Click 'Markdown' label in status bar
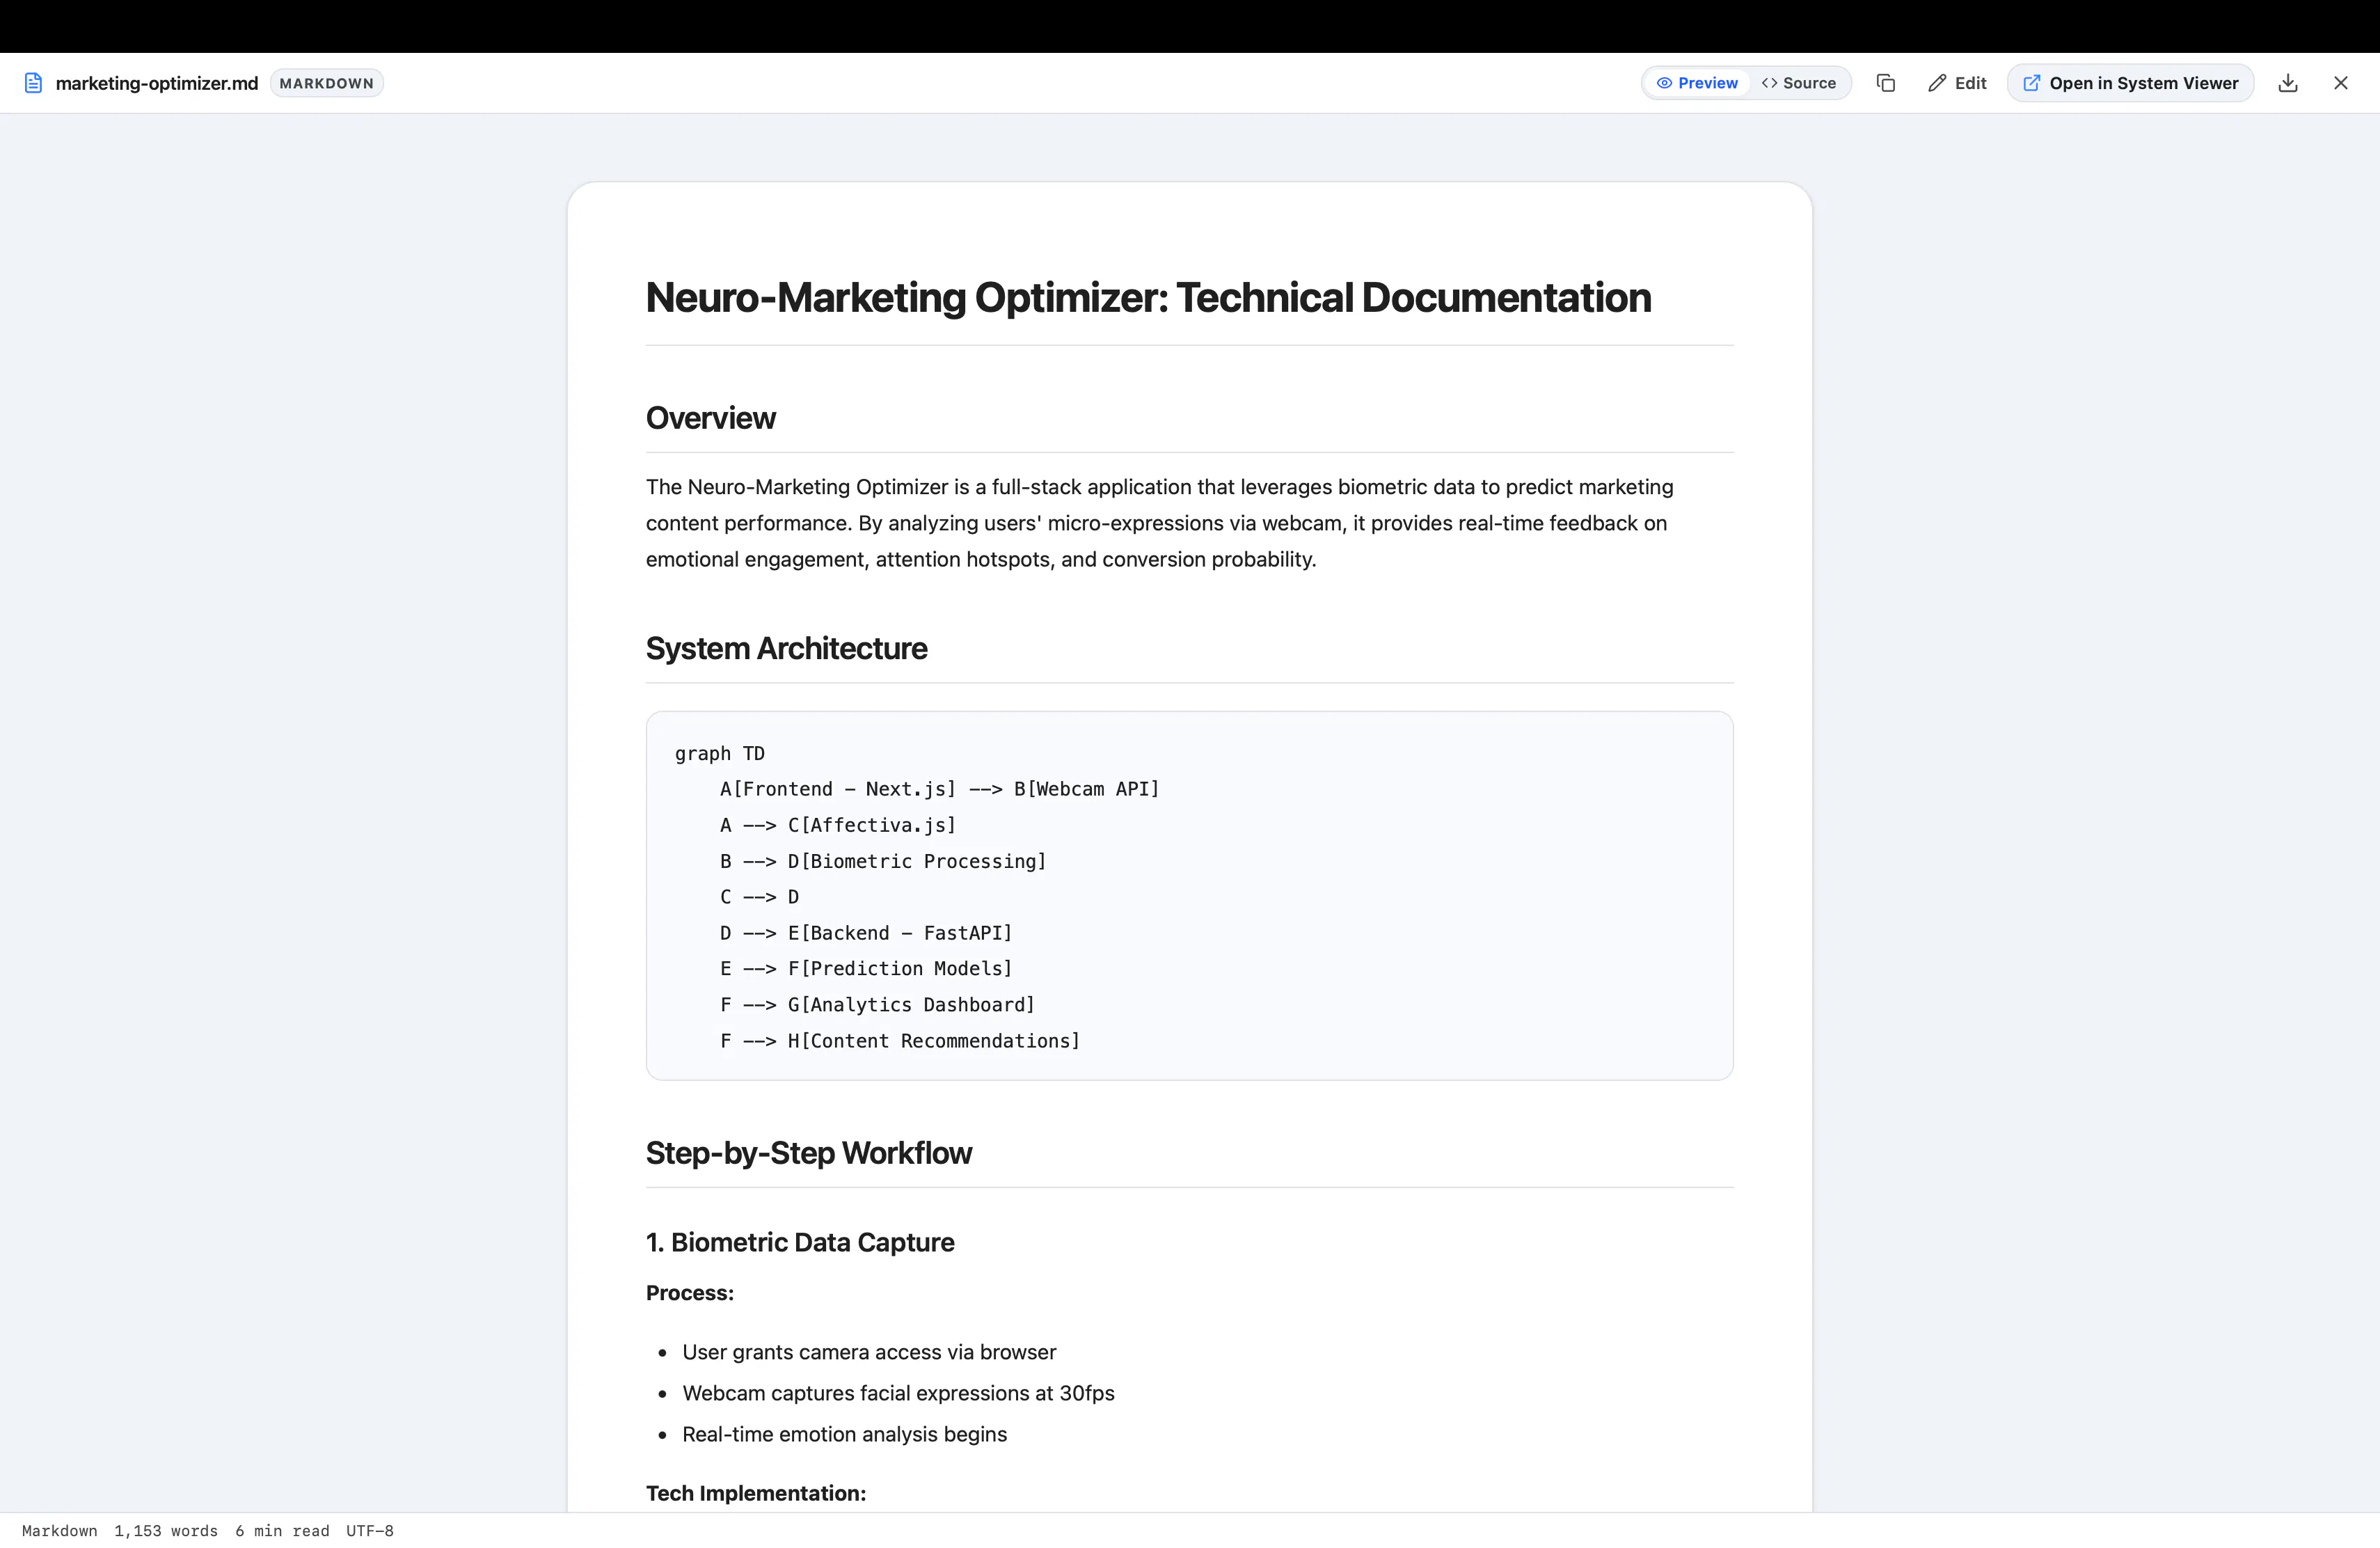The height and width of the screenshot is (1548, 2380). pyautogui.click(x=60, y=1531)
